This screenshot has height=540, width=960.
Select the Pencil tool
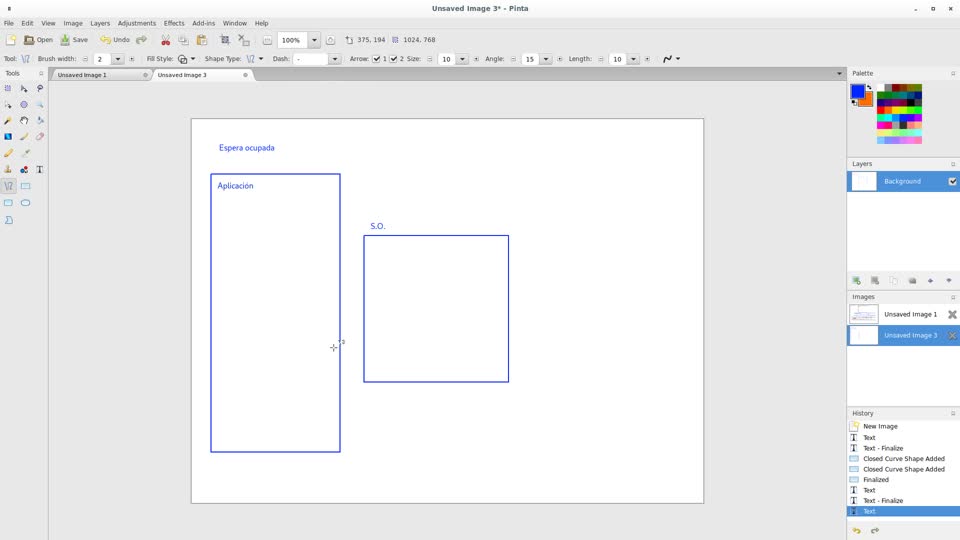8,153
